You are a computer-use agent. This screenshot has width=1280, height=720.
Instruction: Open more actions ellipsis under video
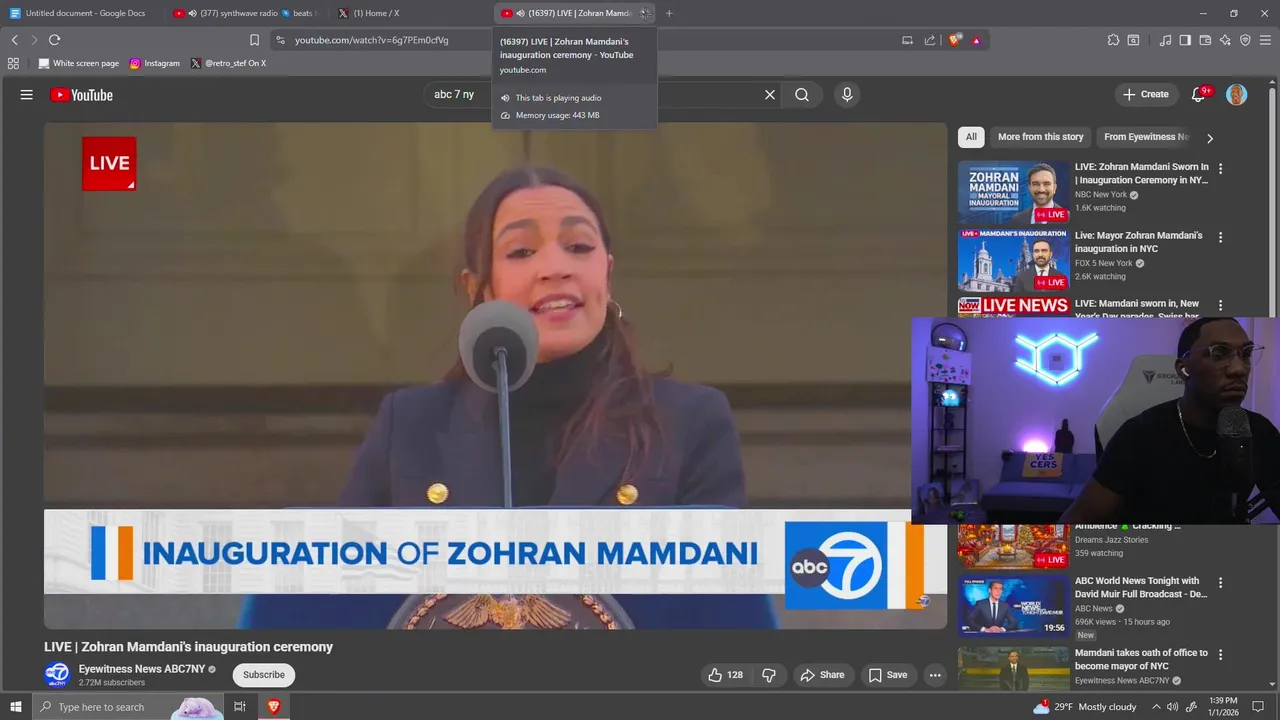(x=935, y=675)
